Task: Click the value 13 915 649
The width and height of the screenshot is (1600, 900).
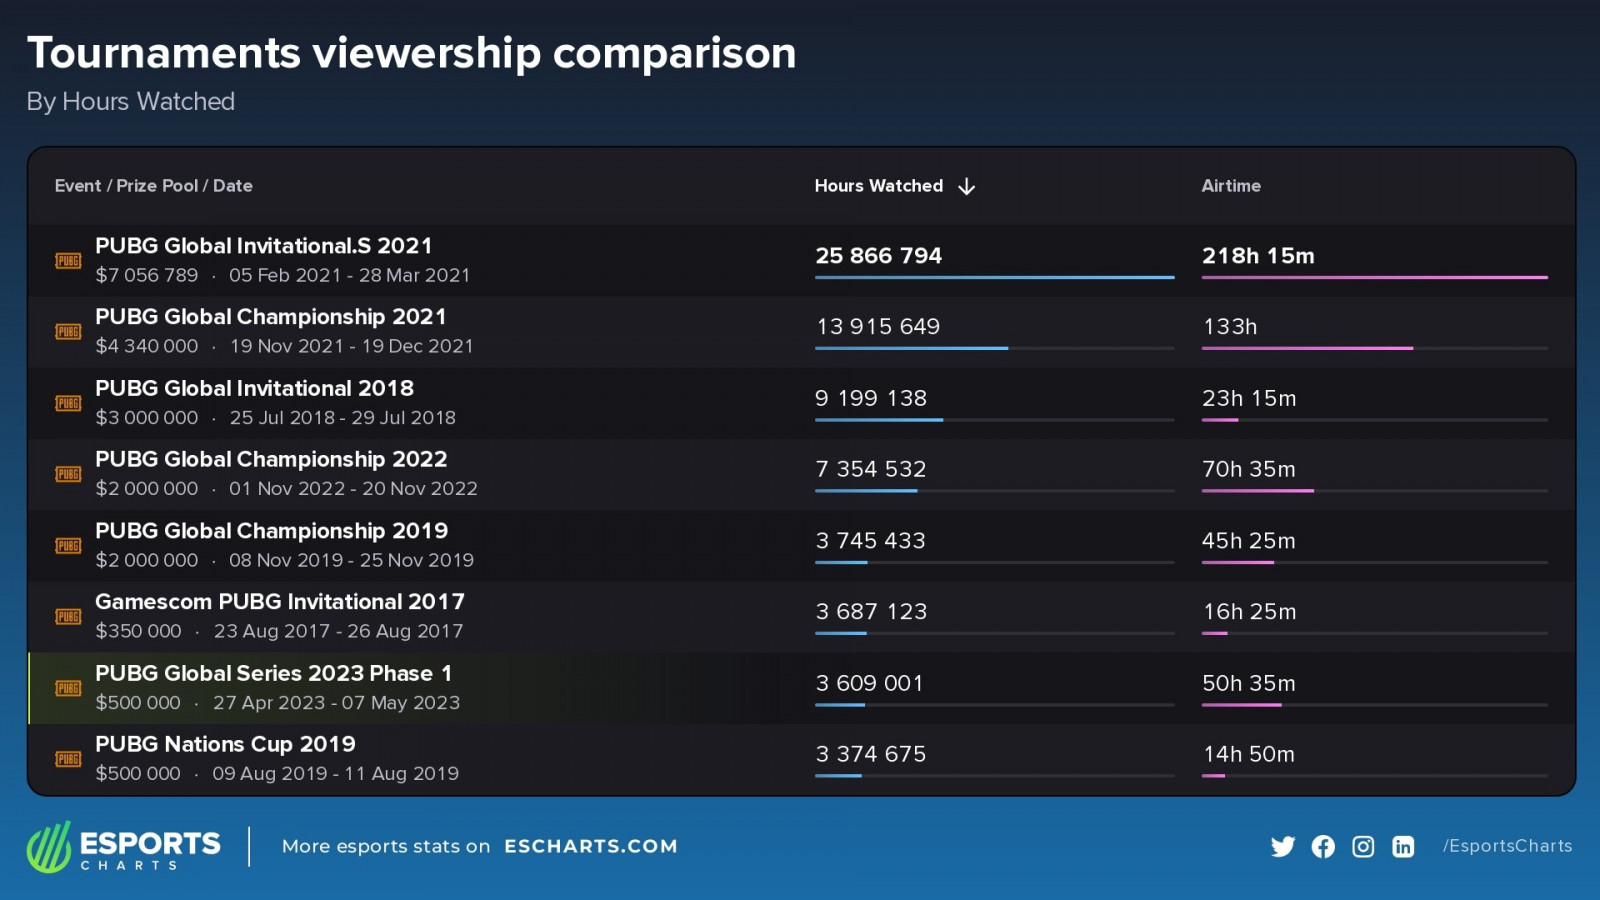Action: pyautogui.click(x=878, y=327)
